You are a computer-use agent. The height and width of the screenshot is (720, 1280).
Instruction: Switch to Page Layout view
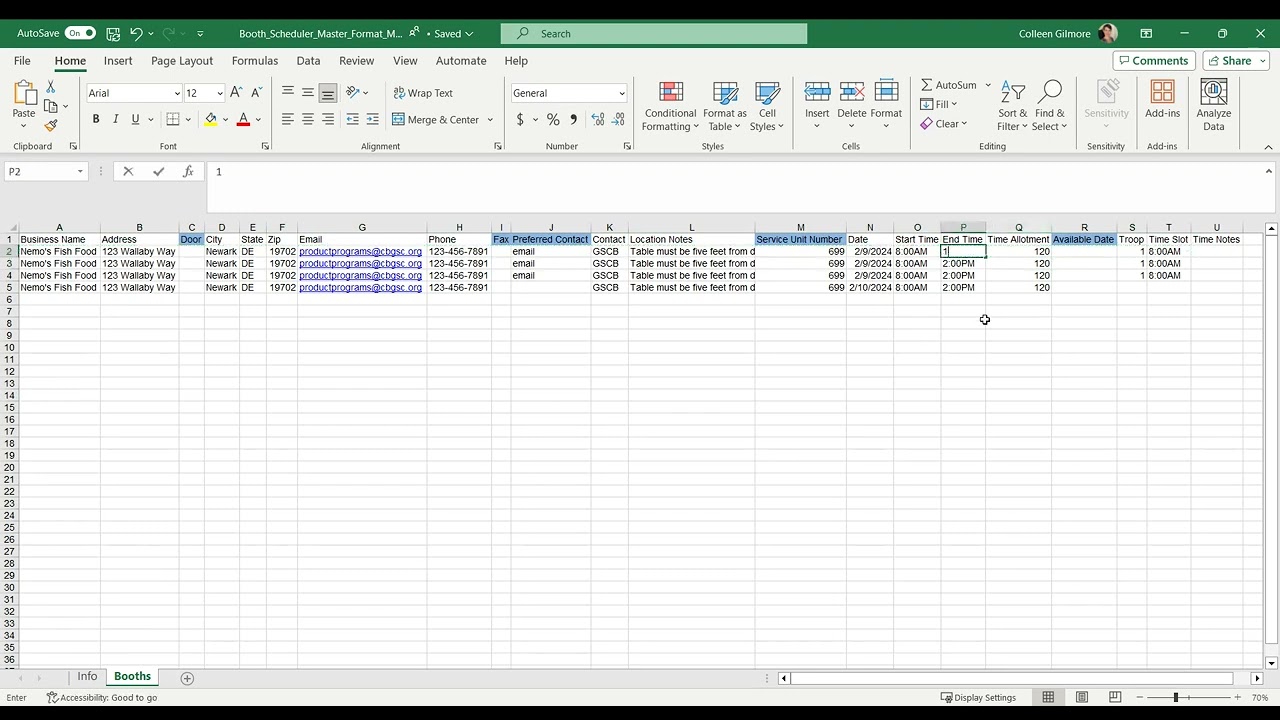click(1082, 697)
